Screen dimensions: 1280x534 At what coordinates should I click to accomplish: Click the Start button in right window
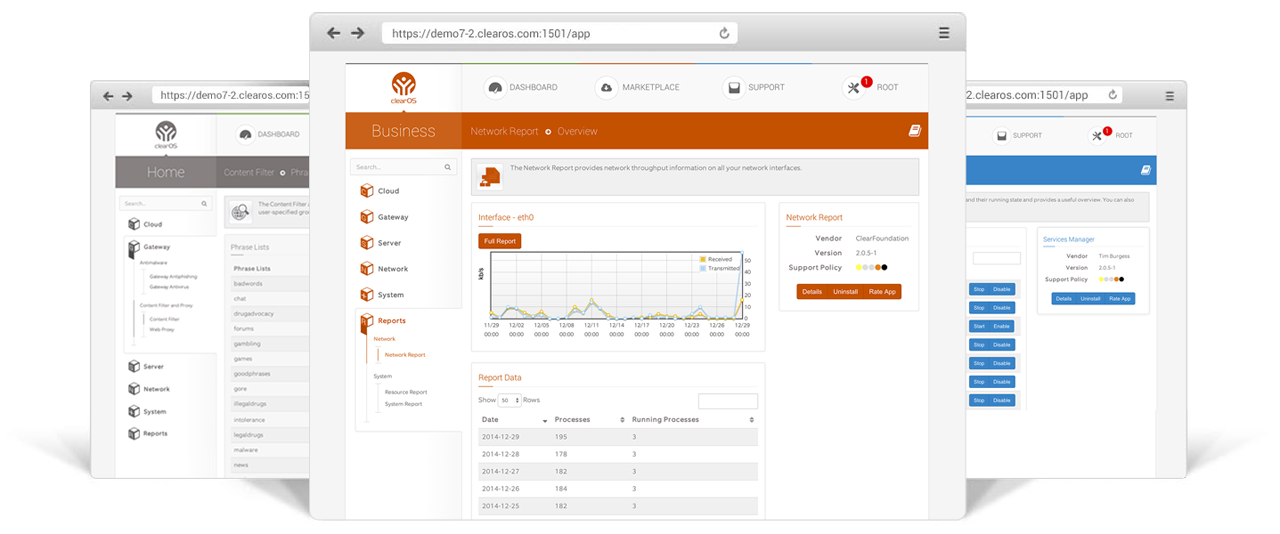click(x=979, y=326)
